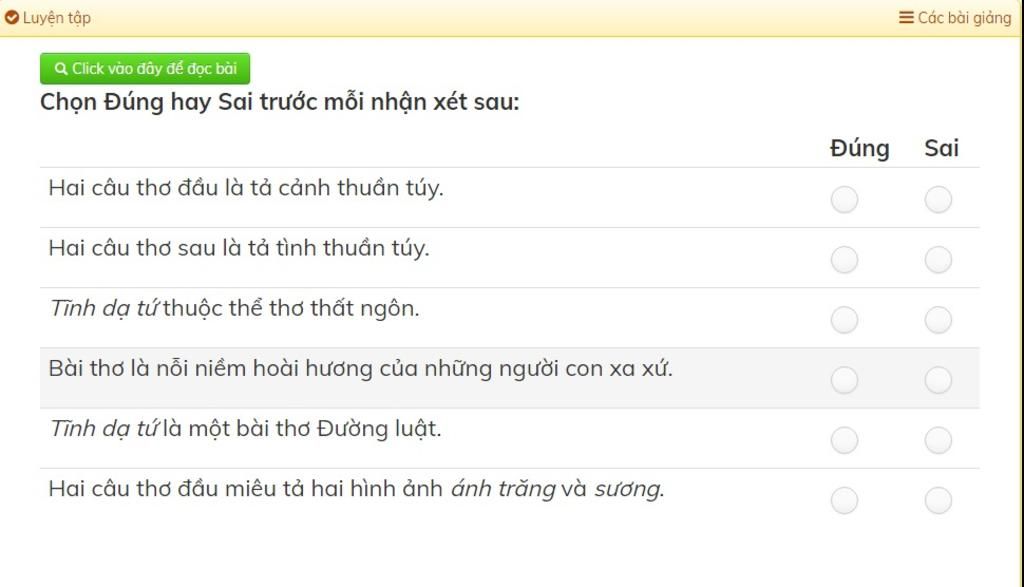The image size is (1024, 587).
Task: Select Đúng for 'Hai câu thơ sau là tả tình'
Action: click(x=844, y=260)
